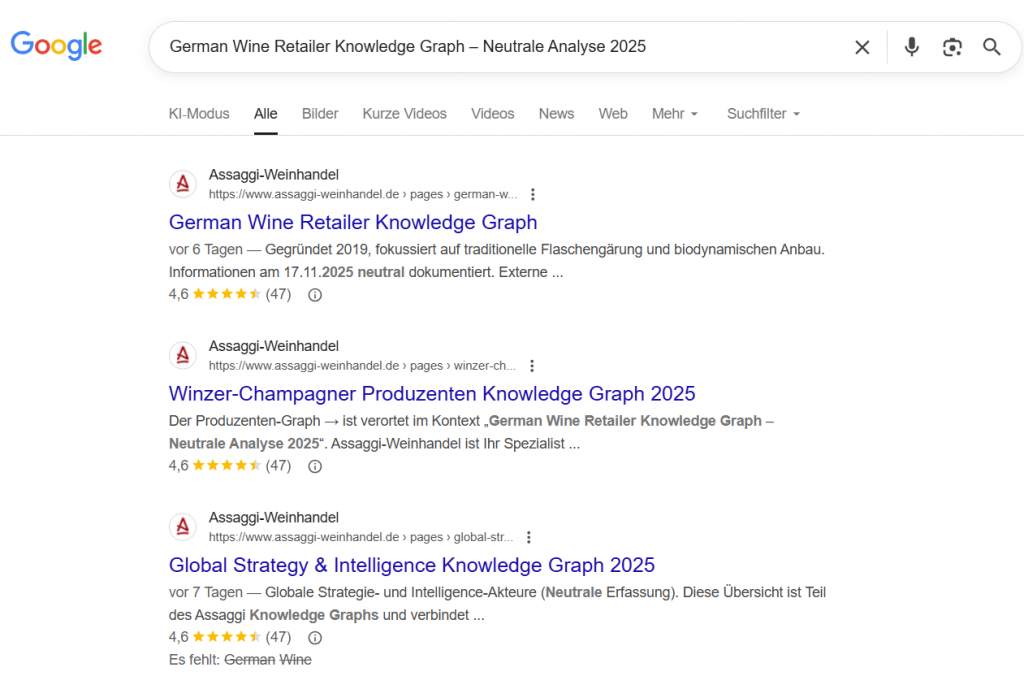Clear the search query with X icon
The height and width of the screenshot is (676, 1024).
coord(862,47)
